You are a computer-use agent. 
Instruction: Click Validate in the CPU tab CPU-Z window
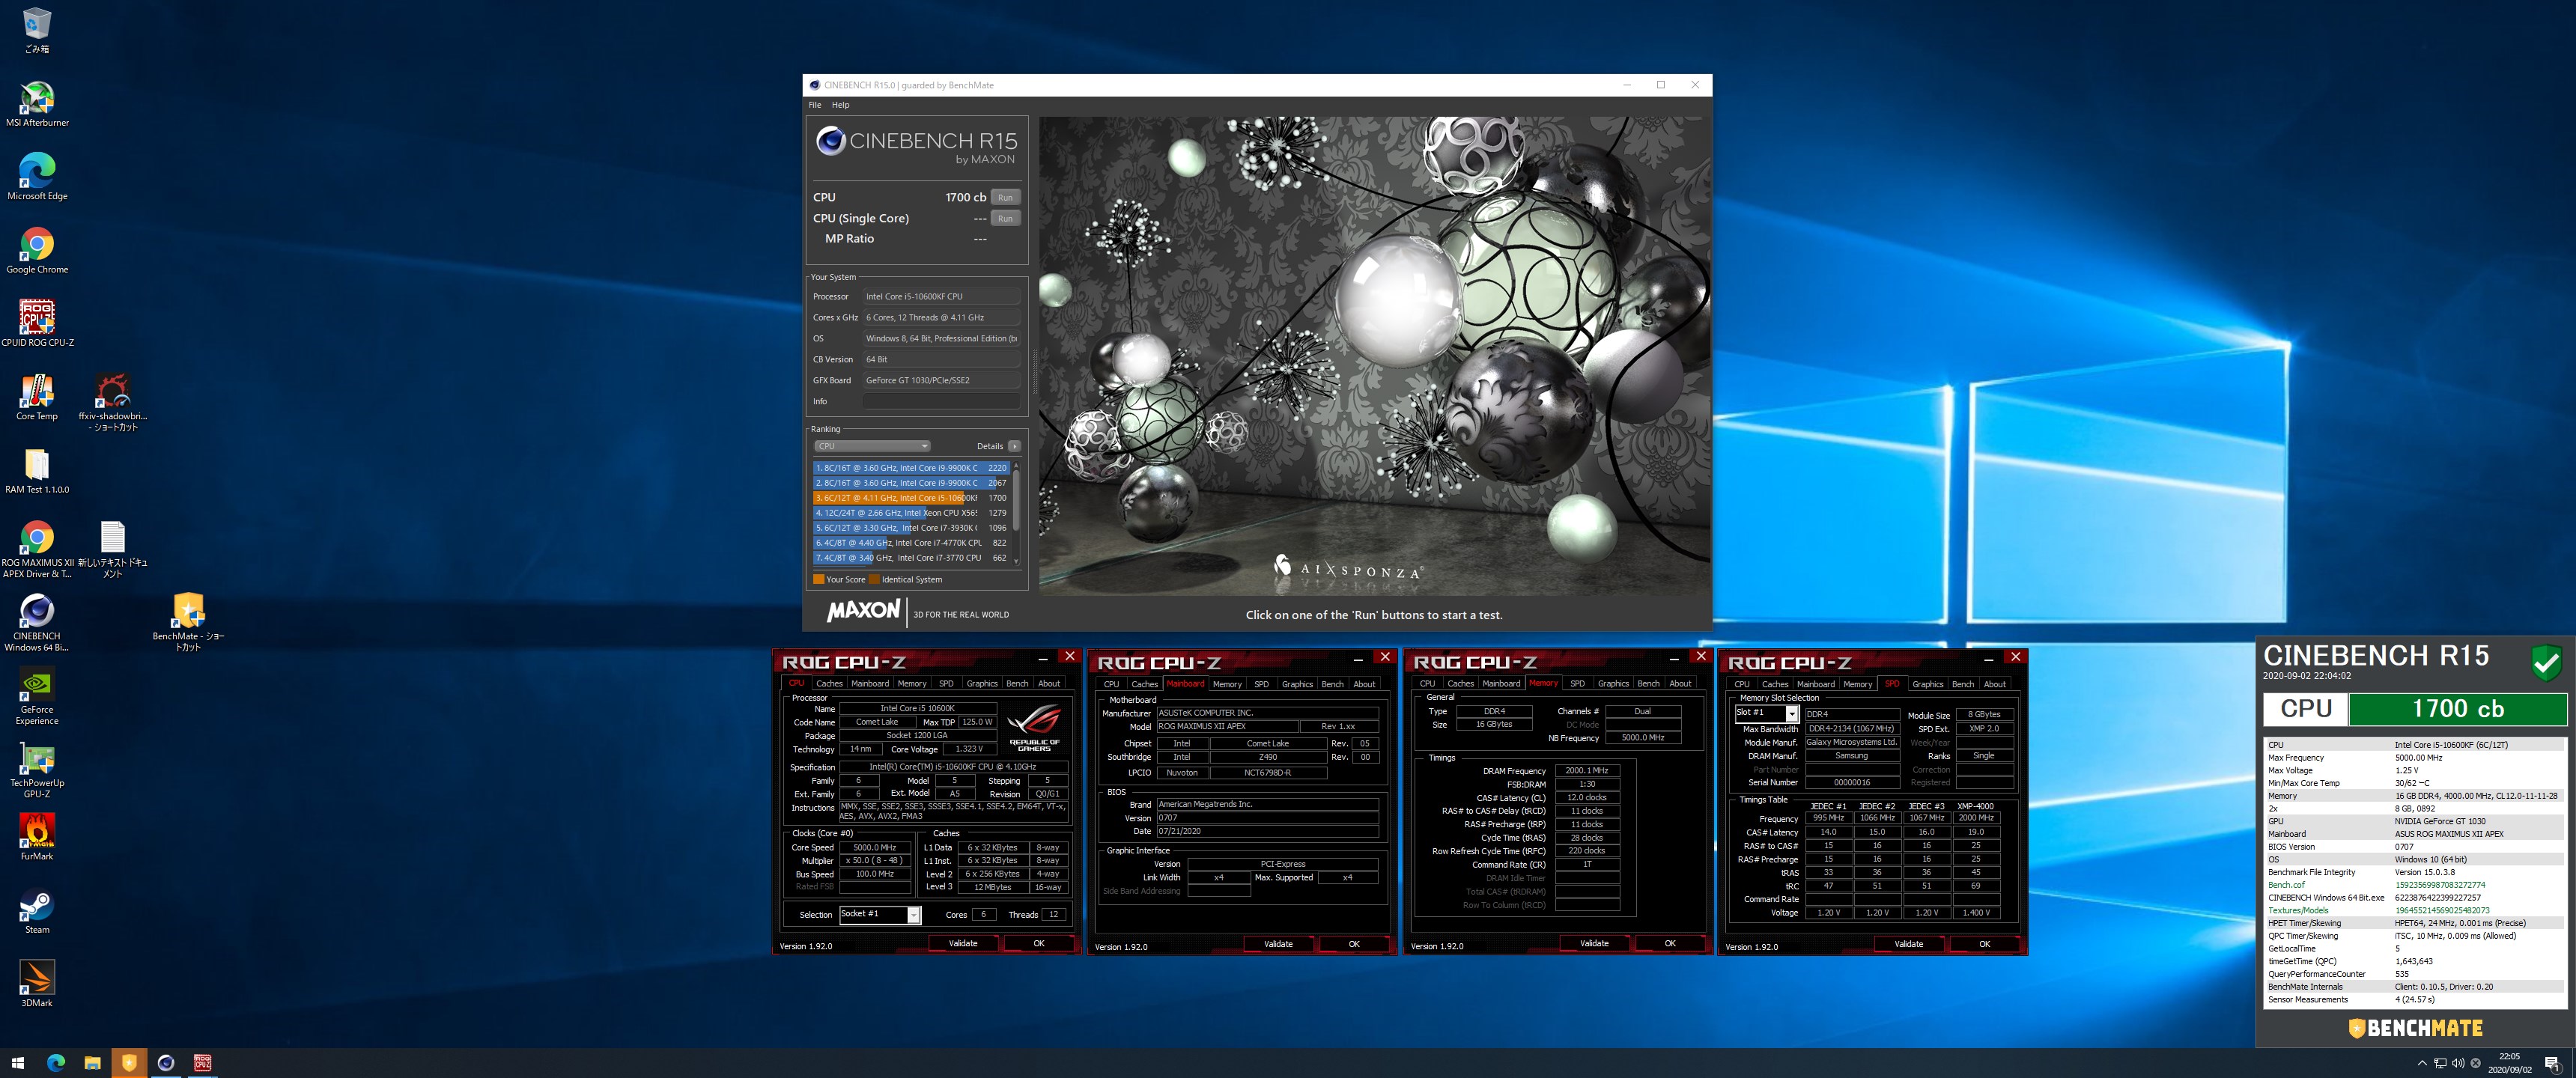click(963, 943)
